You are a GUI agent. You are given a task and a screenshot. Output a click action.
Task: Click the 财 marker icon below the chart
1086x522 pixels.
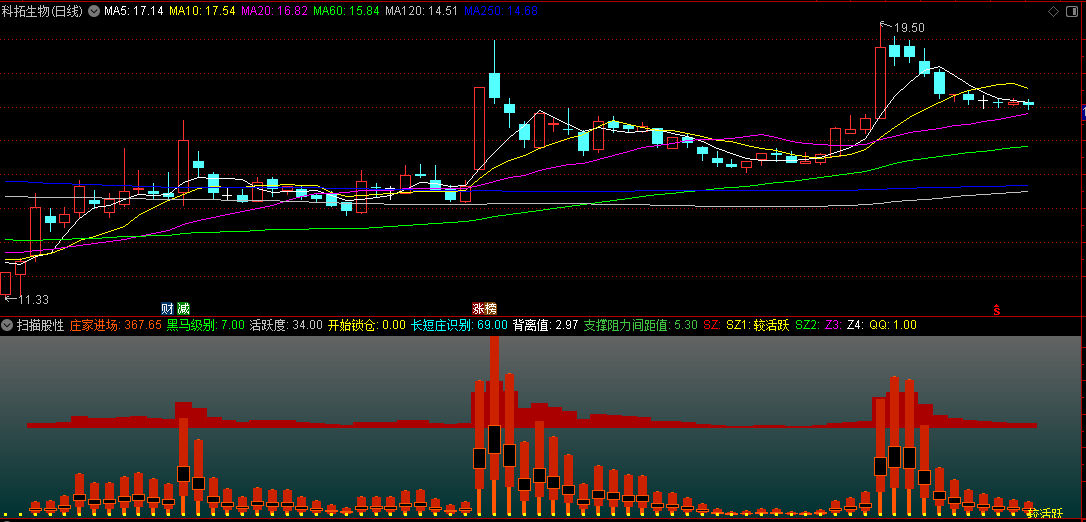[167, 308]
